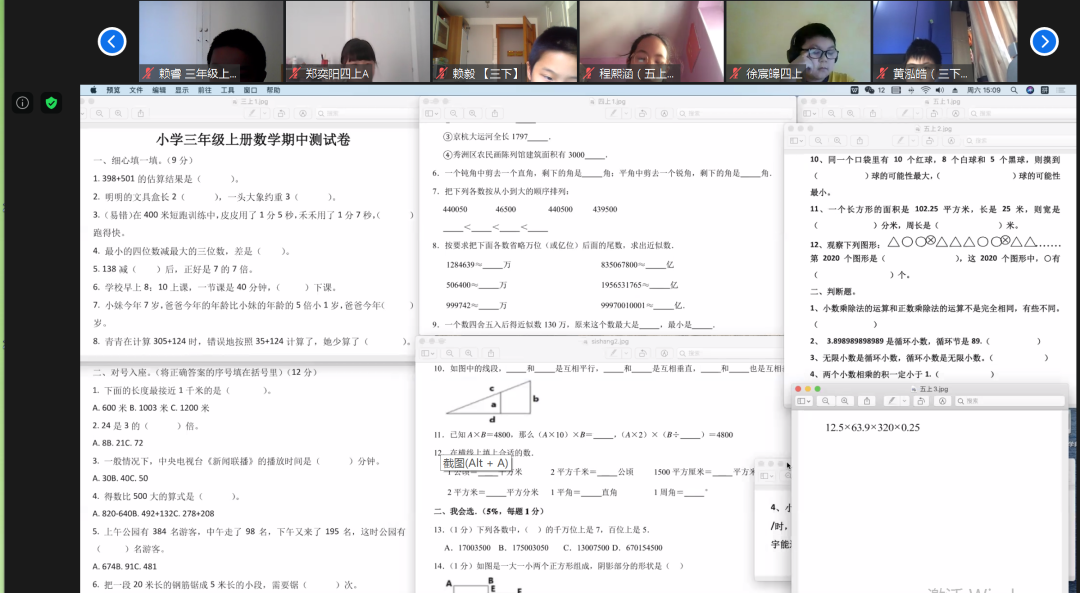Open 显示 menu
Image resolution: width=1080 pixels, height=593 pixels.
coord(182,90)
